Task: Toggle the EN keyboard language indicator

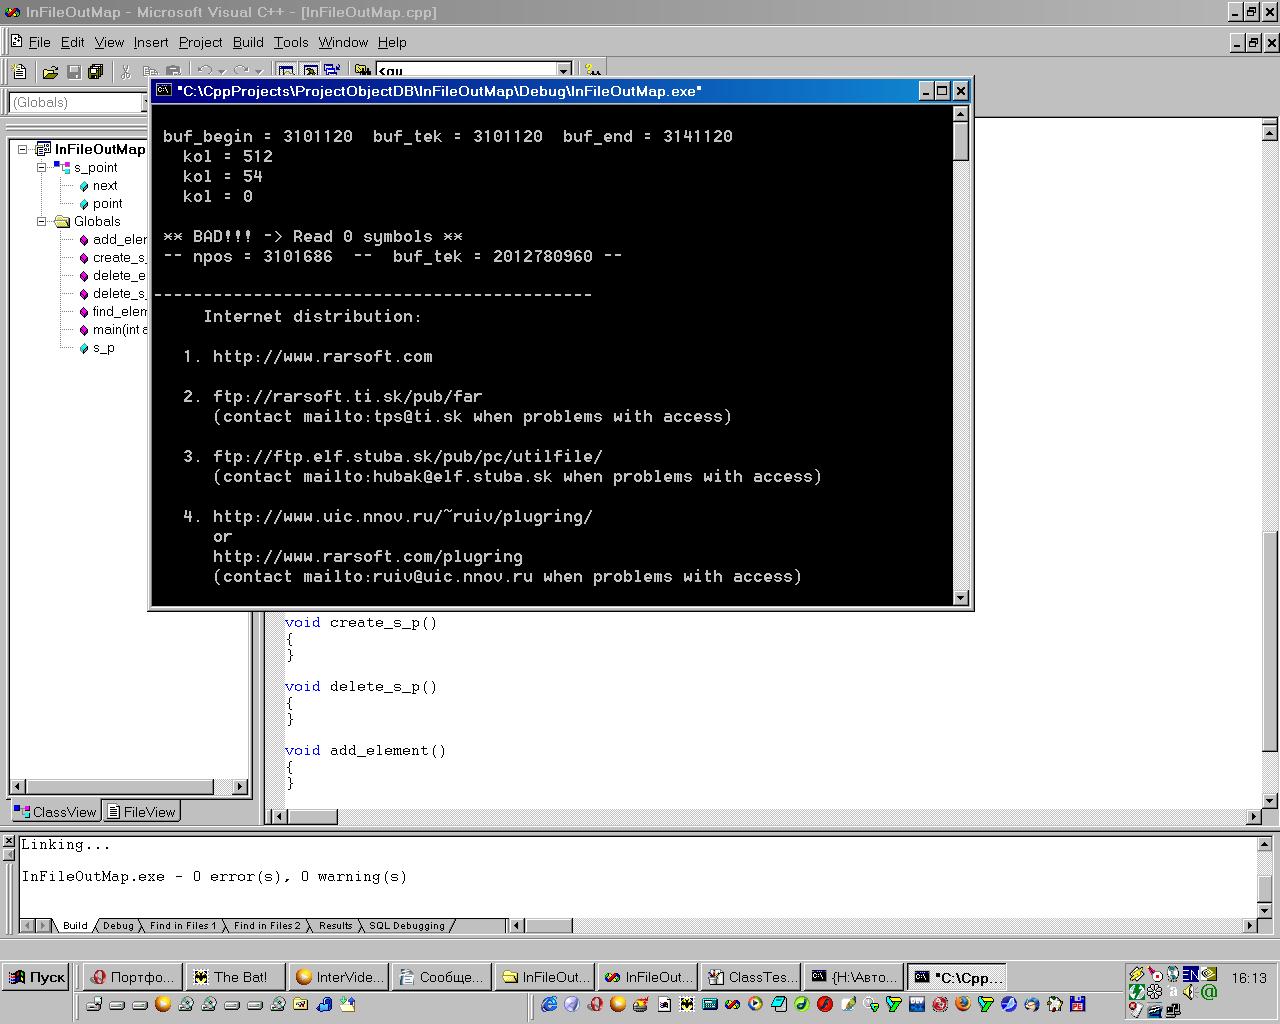Action: pyautogui.click(x=1190, y=974)
